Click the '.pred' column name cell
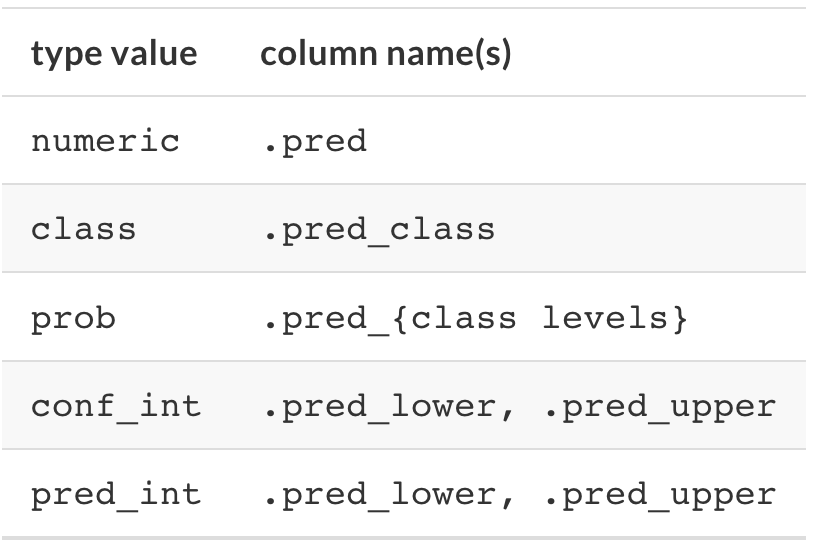The height and width of the screenshot is (550, 820). coord(315,141)
